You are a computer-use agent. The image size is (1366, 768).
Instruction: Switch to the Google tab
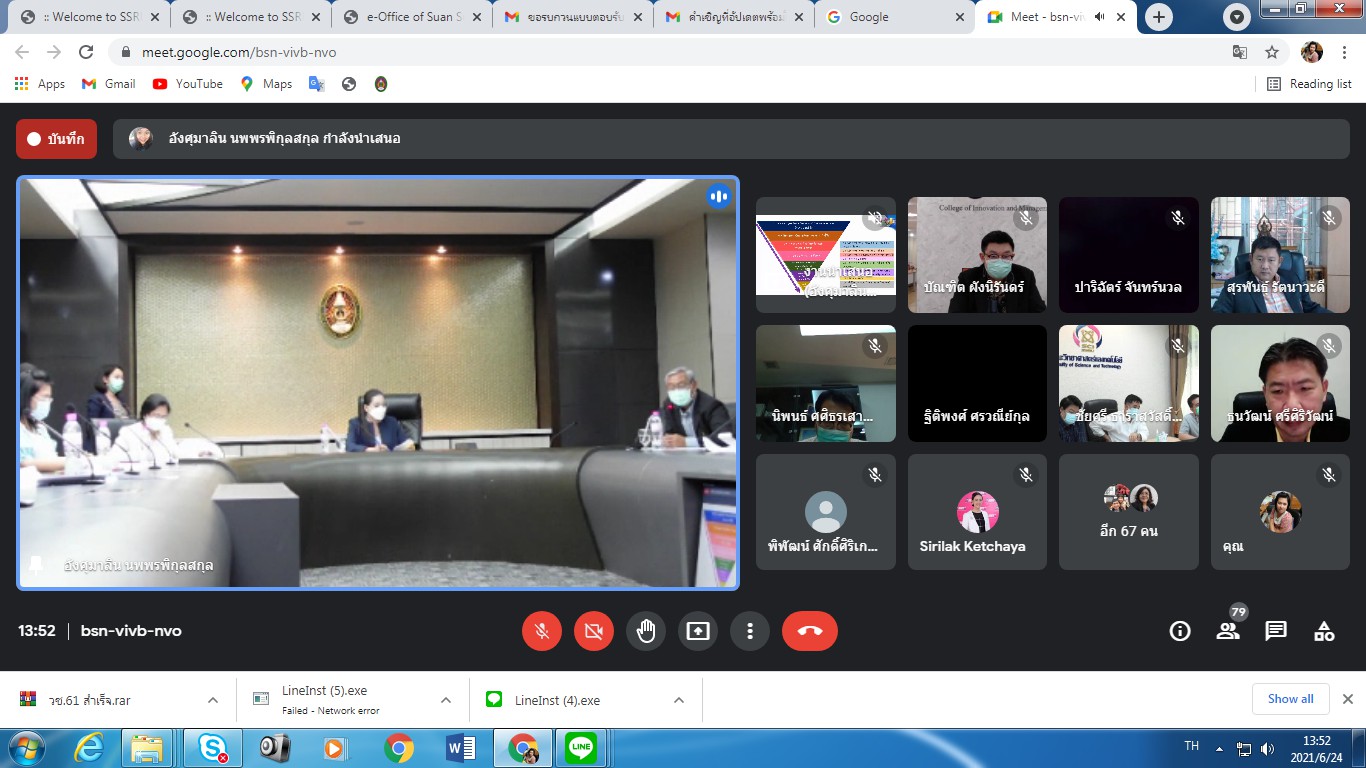[x=890, y=17]
